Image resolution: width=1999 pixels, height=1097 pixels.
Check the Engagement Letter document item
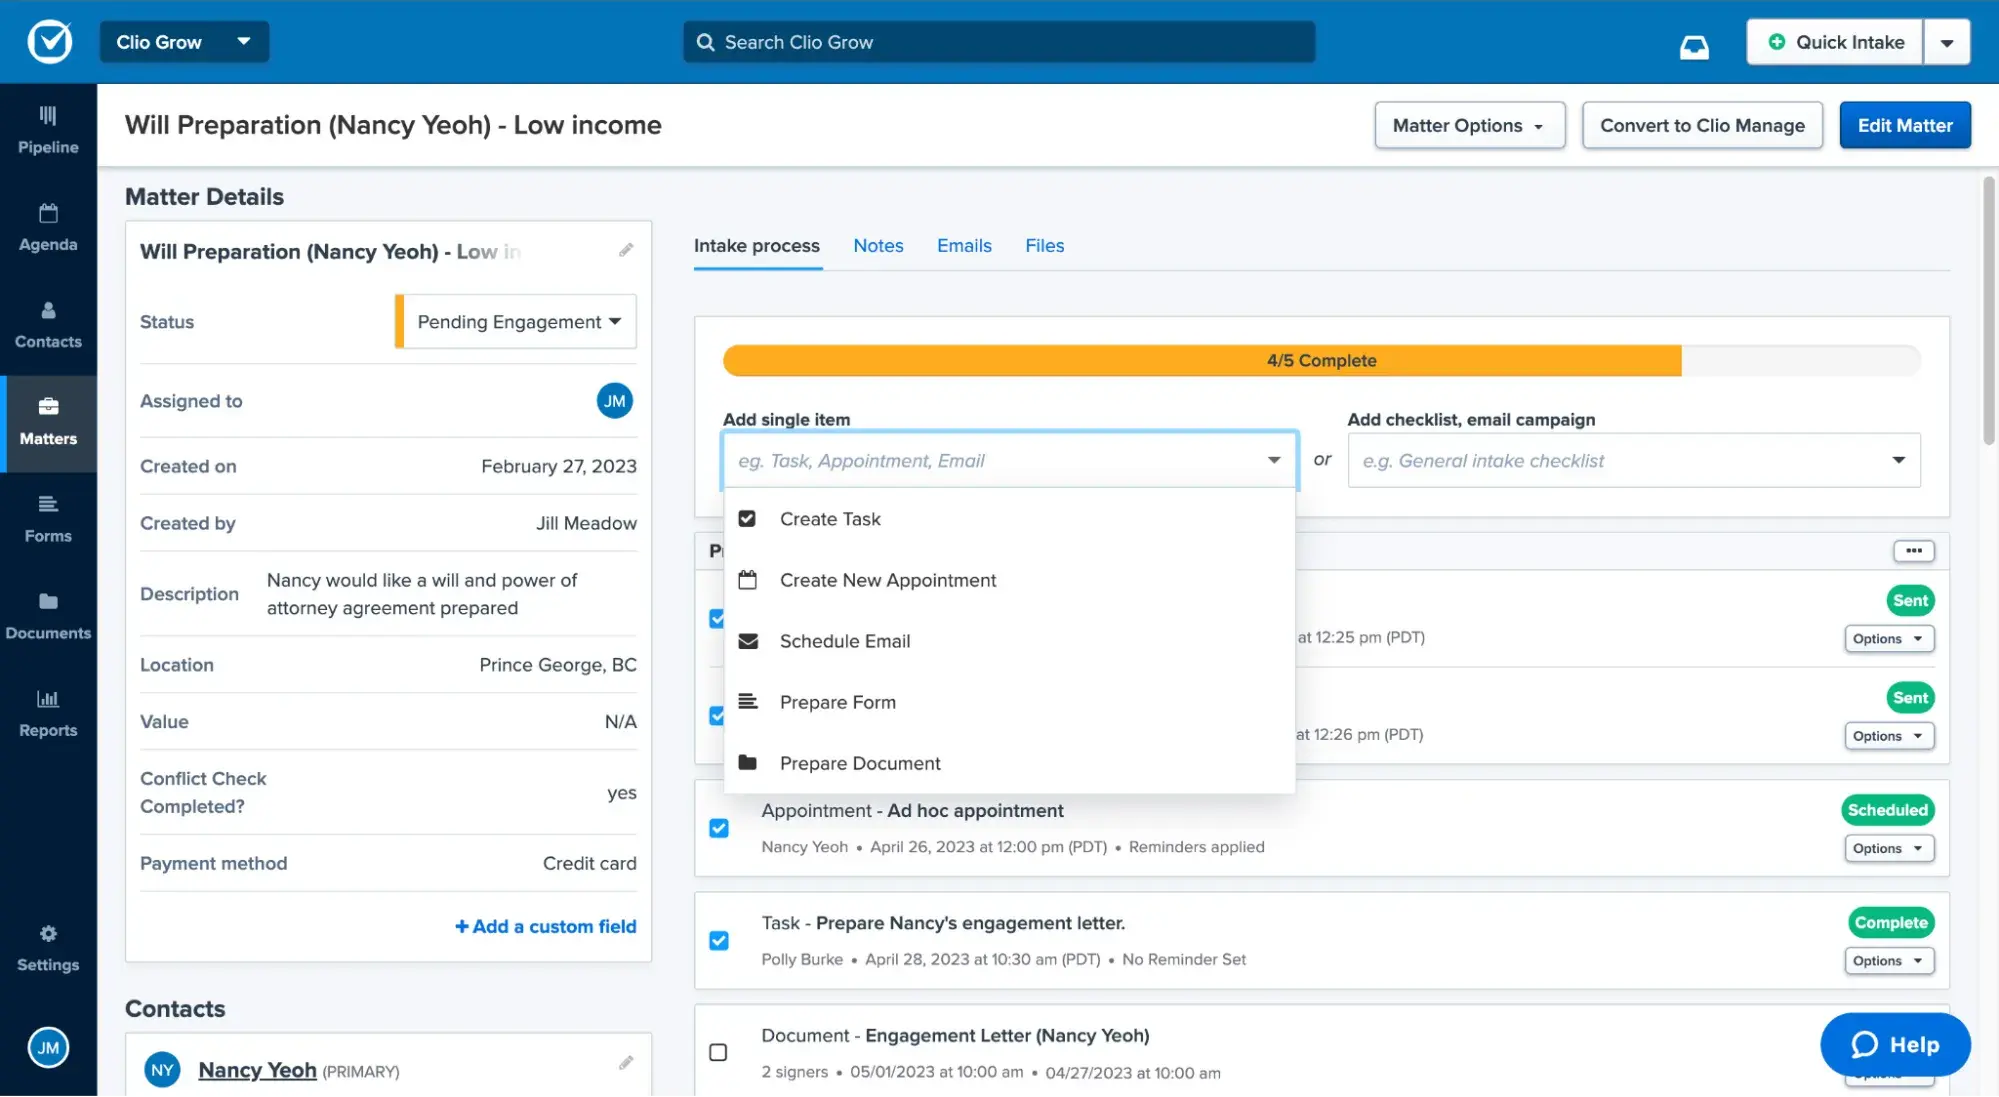(718, 1052)
